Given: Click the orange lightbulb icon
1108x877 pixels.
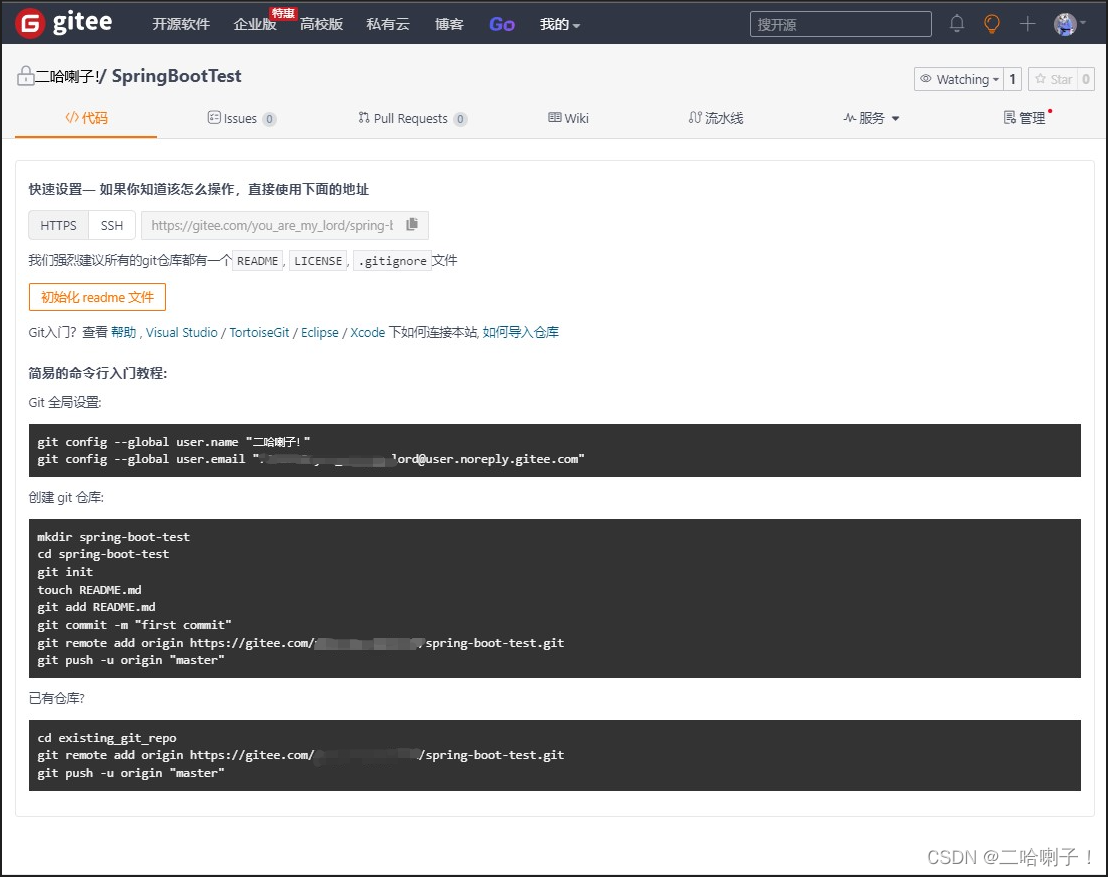Looking at the screenshot, I should 992,24.
